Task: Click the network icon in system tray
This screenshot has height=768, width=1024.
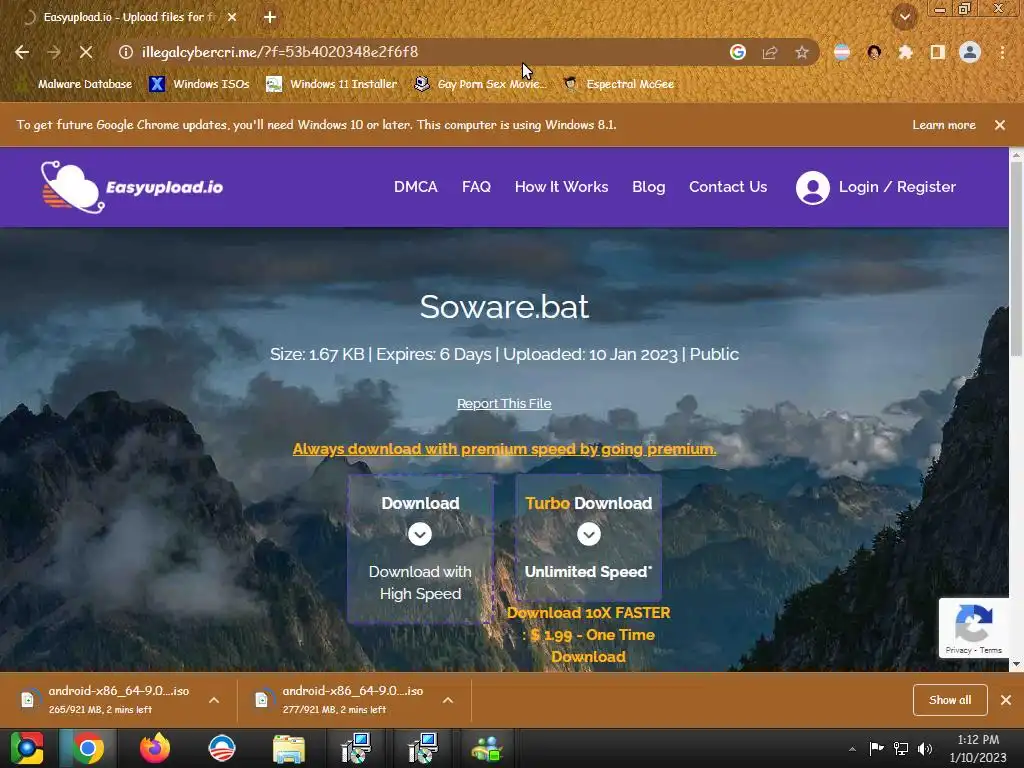Action: point(901,749)
